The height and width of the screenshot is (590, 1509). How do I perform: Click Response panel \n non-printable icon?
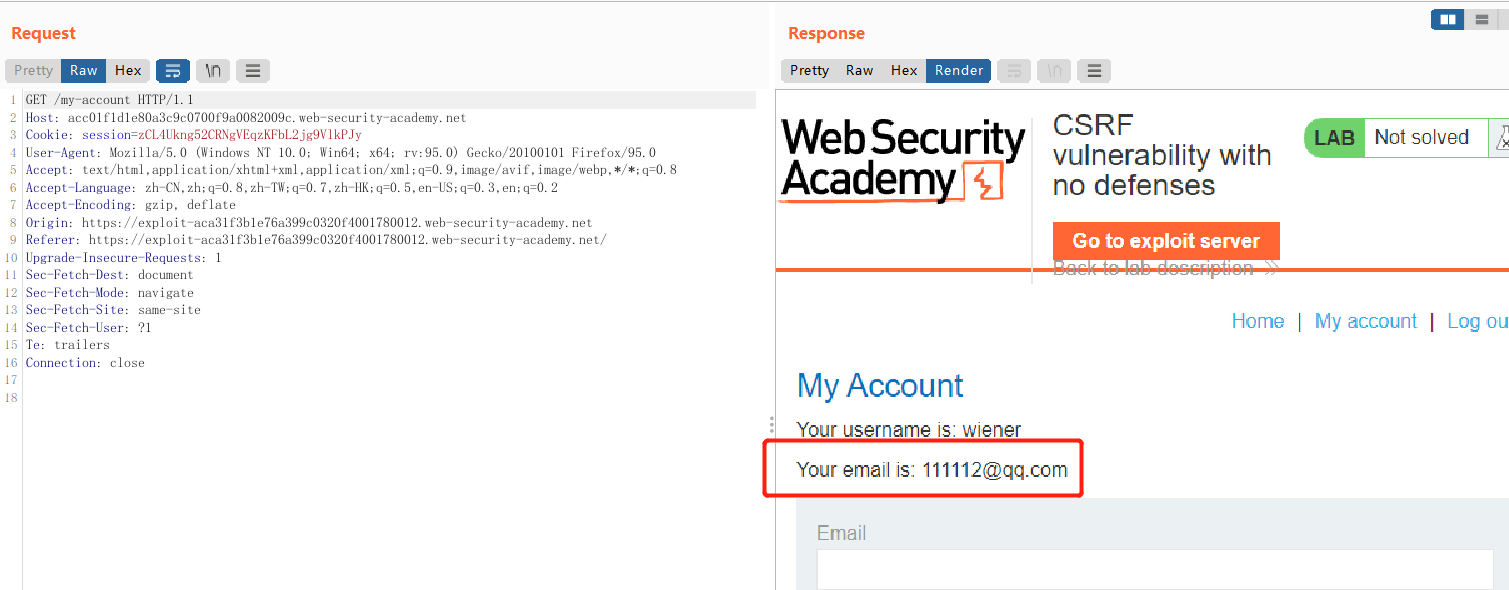[x=1053, y=71]
